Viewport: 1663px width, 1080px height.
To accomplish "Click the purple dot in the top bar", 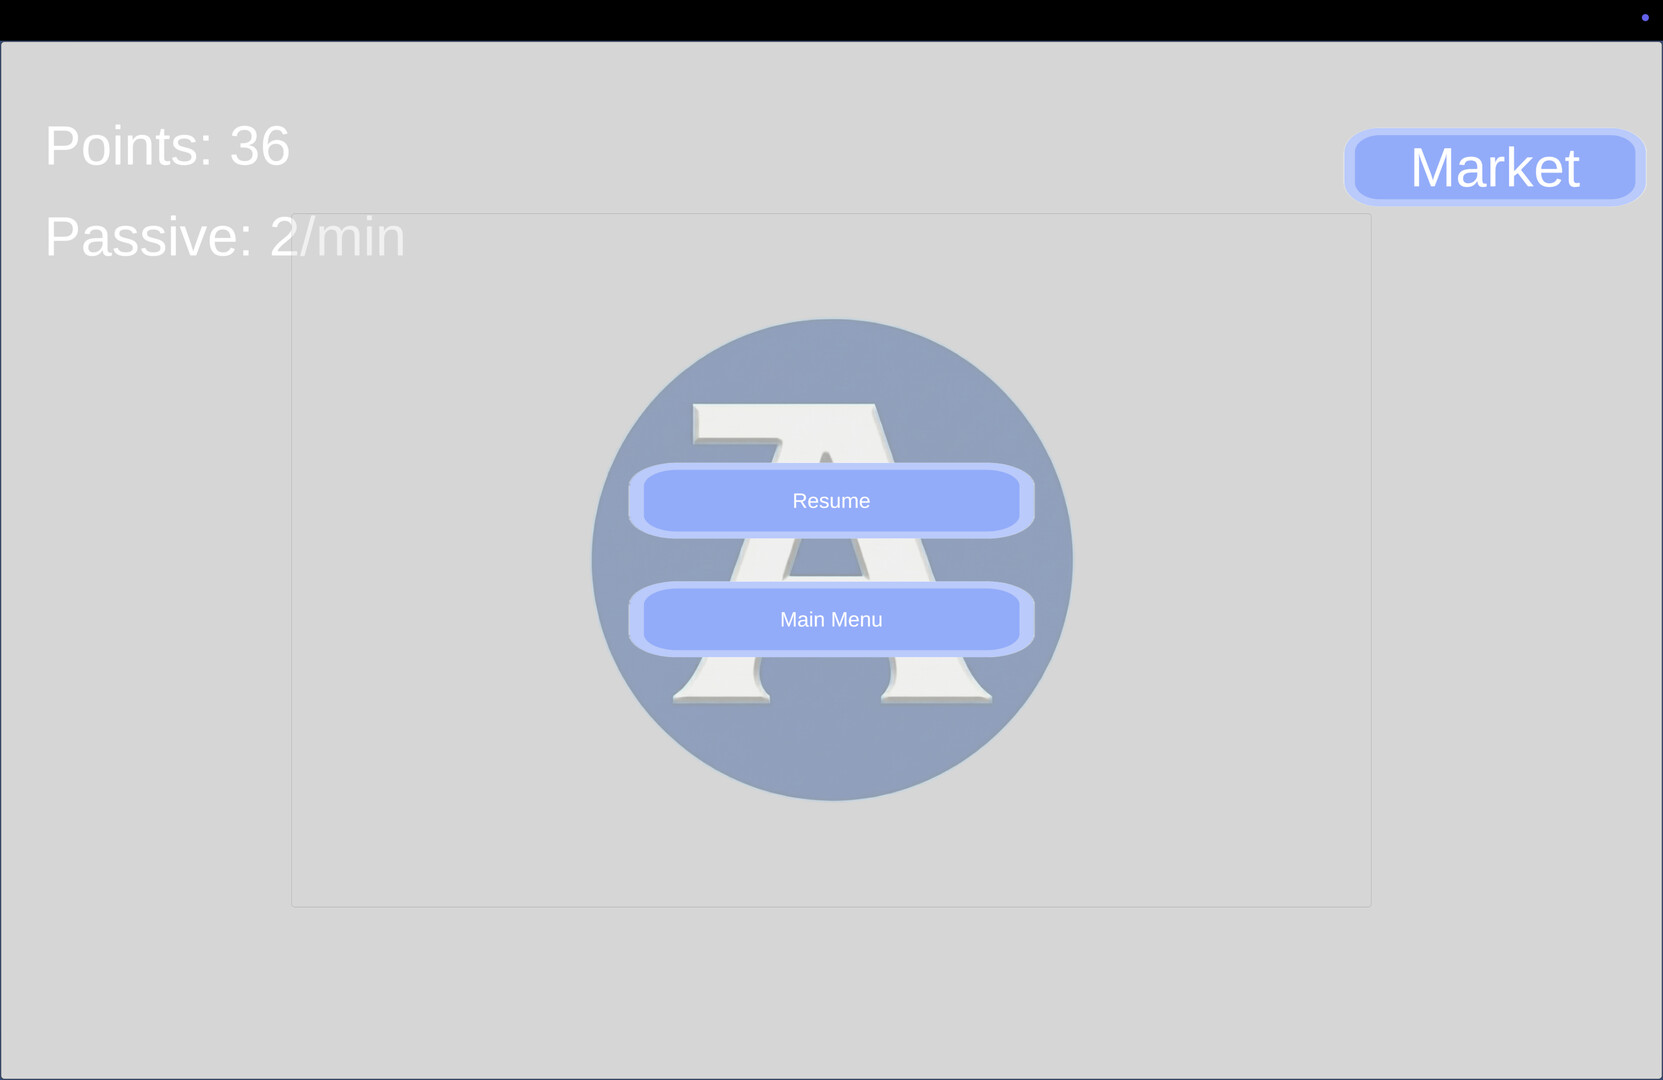I will tap(1645, 17).
